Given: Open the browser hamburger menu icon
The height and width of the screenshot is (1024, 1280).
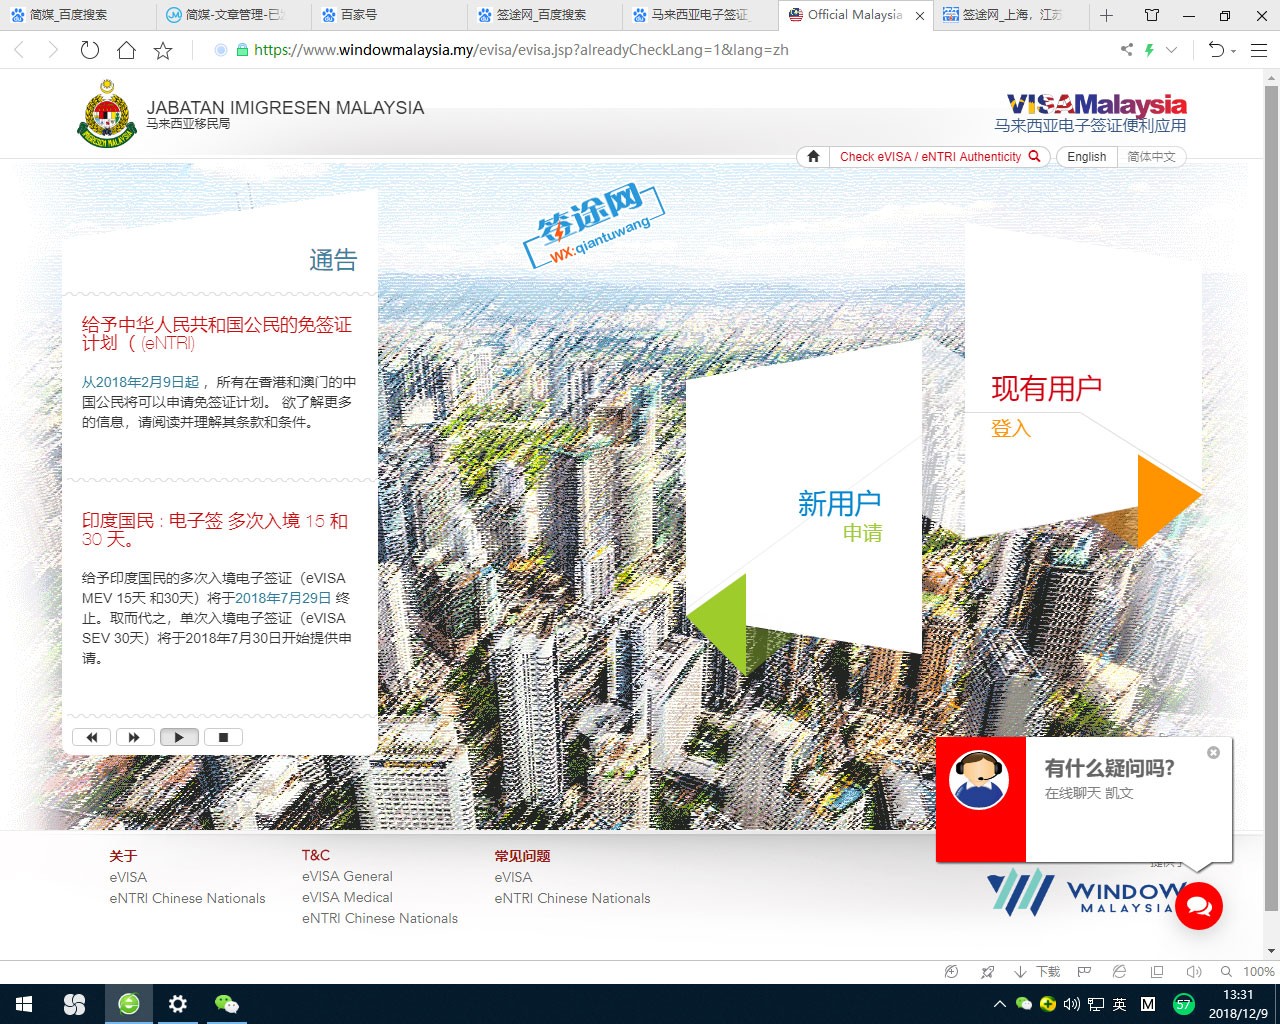Looking at the screenshot, I should [1259, 50].
